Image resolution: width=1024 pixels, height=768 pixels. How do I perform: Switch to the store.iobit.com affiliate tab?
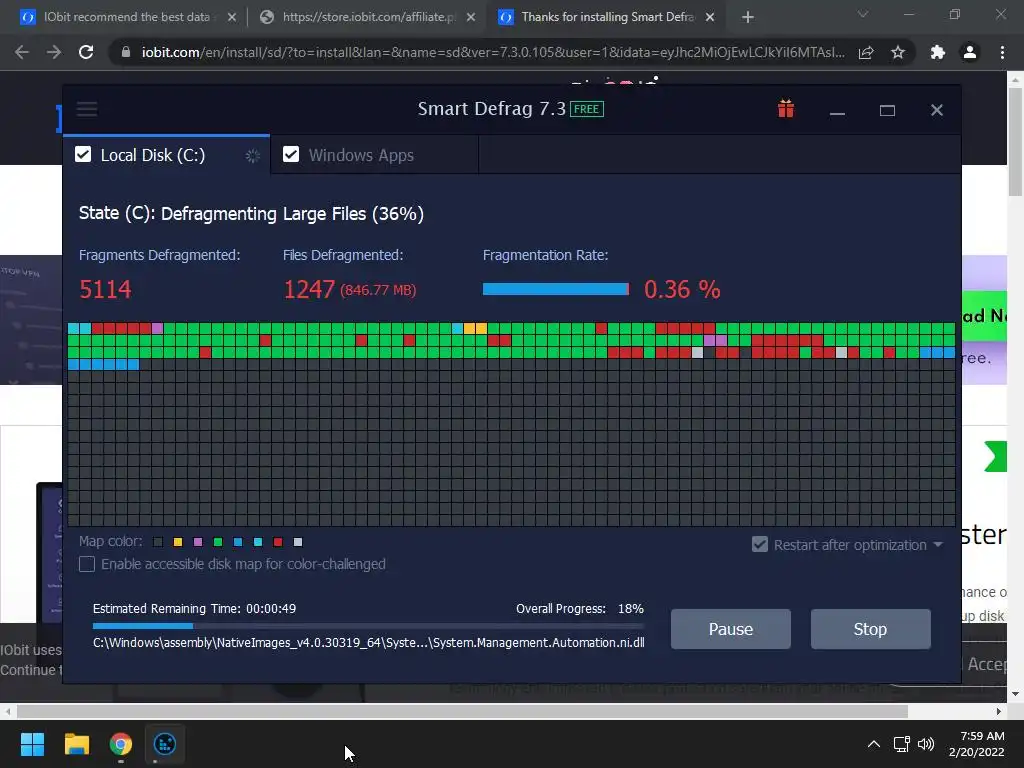pyautogui.click(x=369, y=17)
